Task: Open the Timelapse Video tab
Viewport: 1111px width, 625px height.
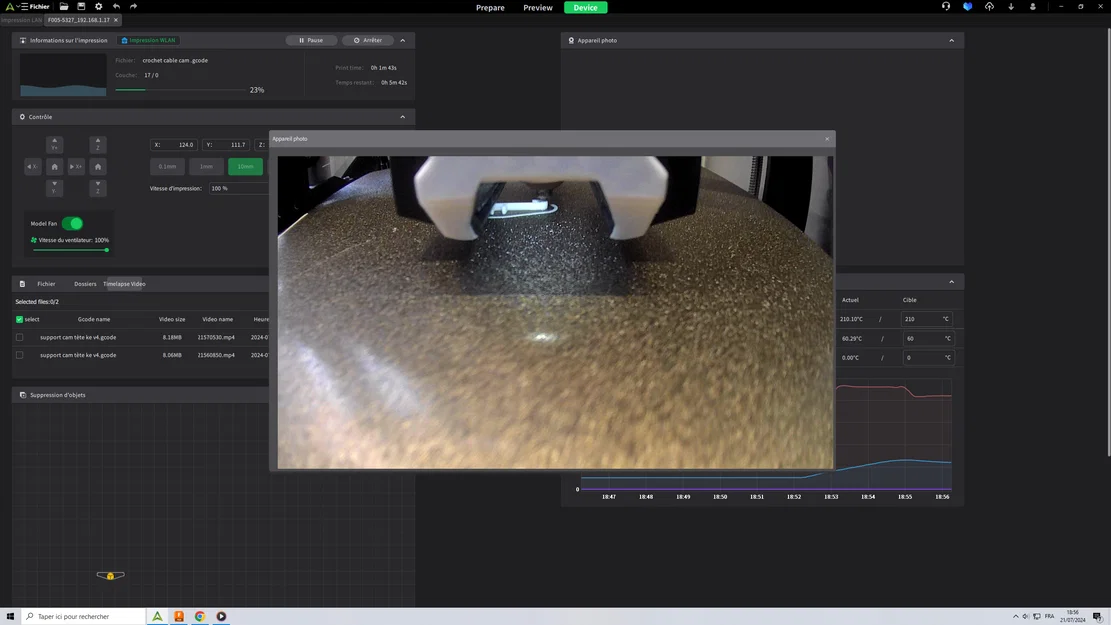Action: tap(123, 284)
